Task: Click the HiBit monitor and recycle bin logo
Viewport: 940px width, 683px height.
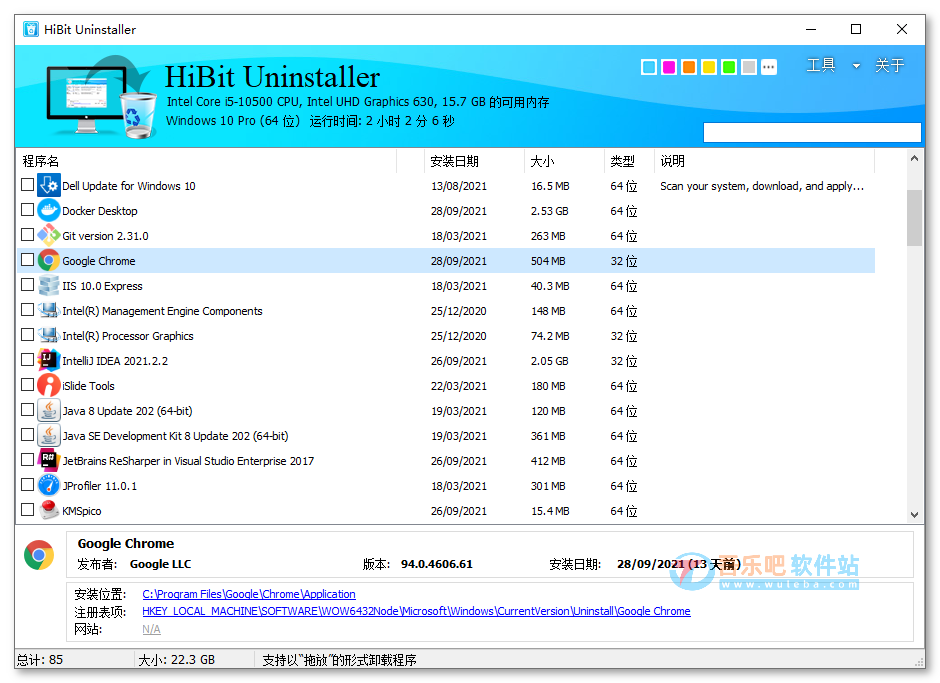Action: (x=100, y=98)
